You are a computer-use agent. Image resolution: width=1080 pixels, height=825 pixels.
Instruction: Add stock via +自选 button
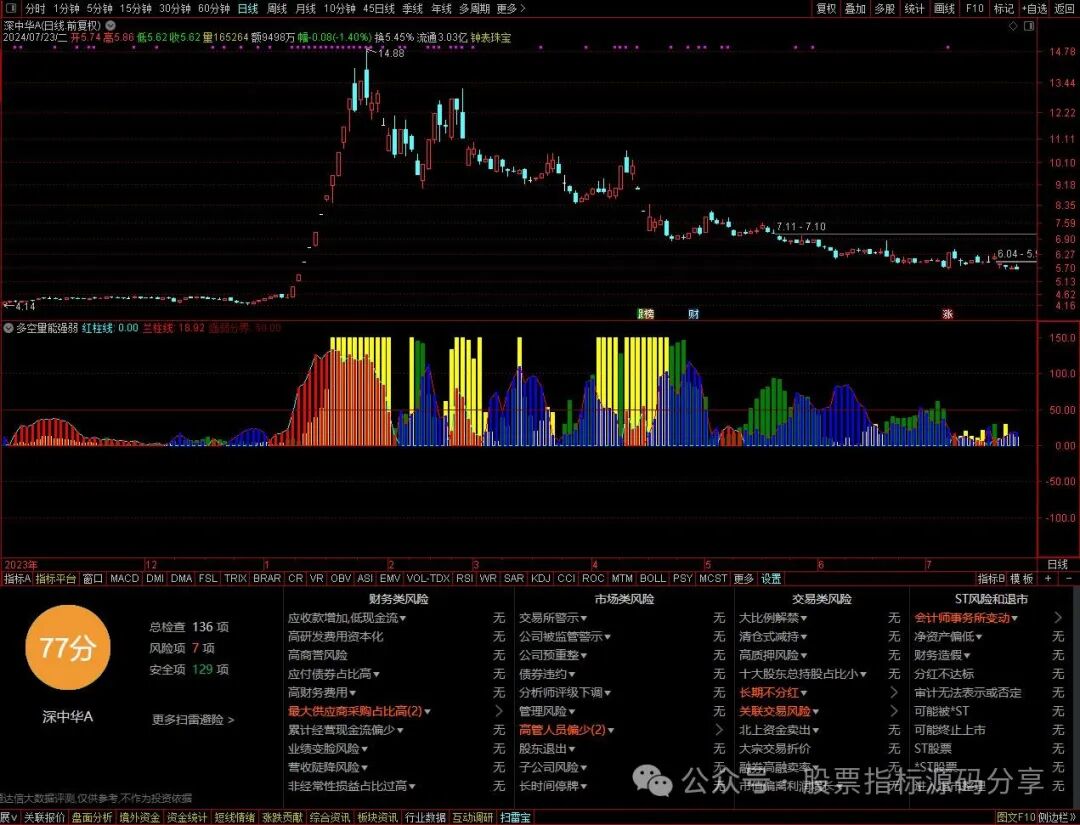coord(1034,8)
